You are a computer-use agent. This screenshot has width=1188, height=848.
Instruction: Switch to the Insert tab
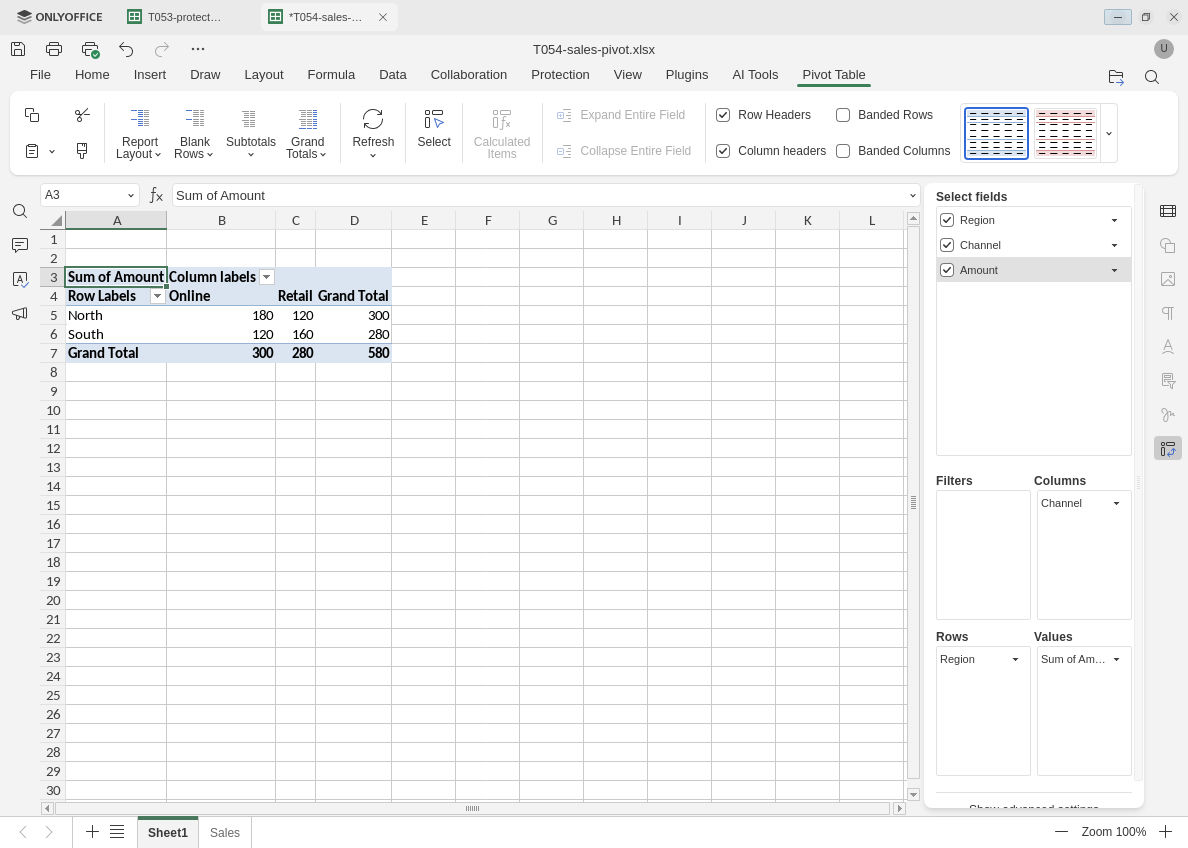coord(150,75)
